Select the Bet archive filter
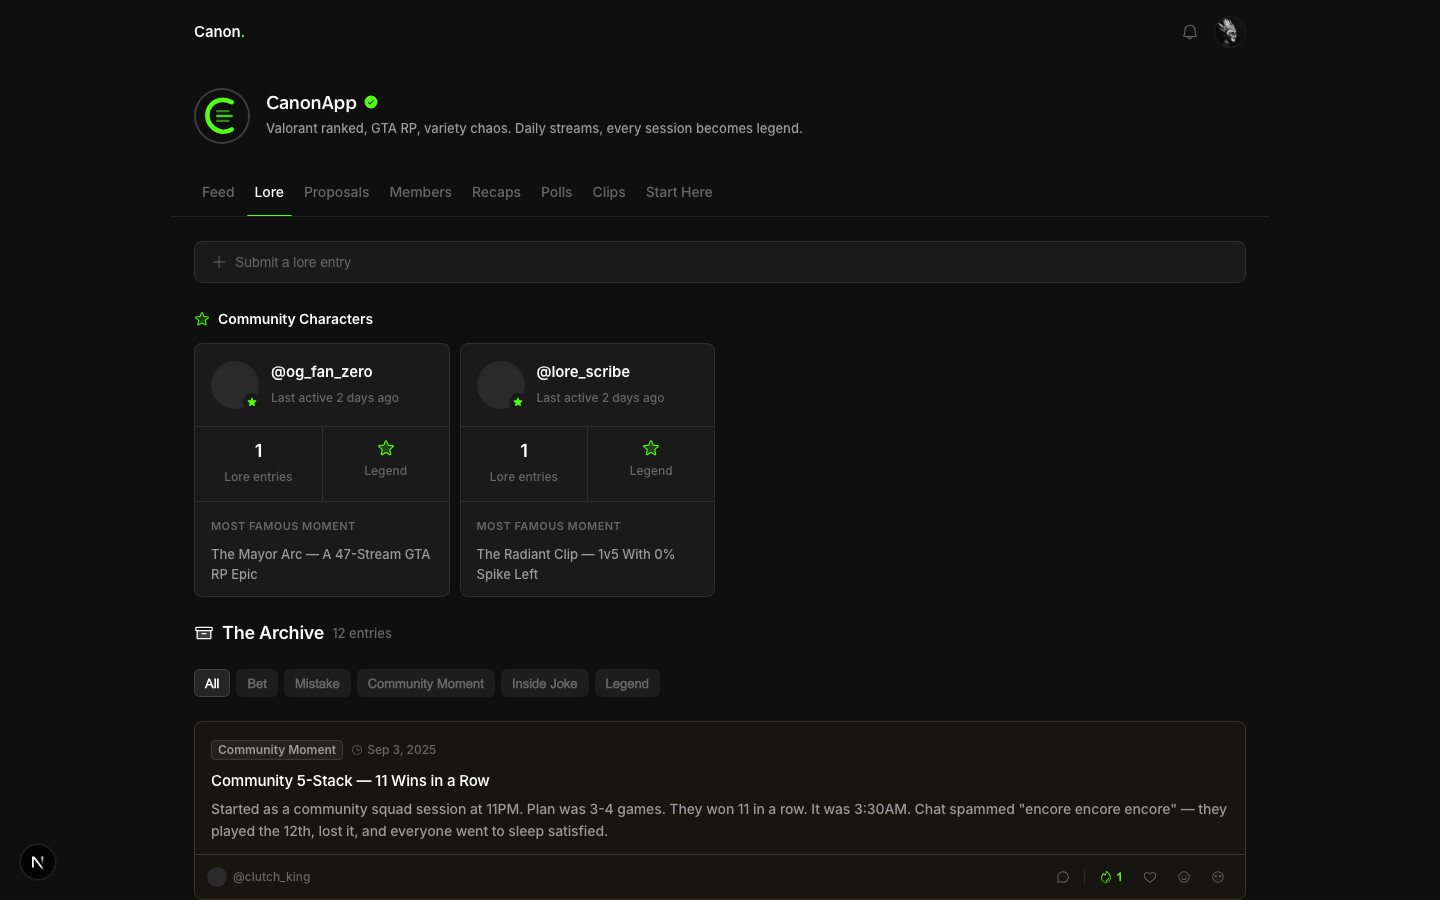 [257, 684]
